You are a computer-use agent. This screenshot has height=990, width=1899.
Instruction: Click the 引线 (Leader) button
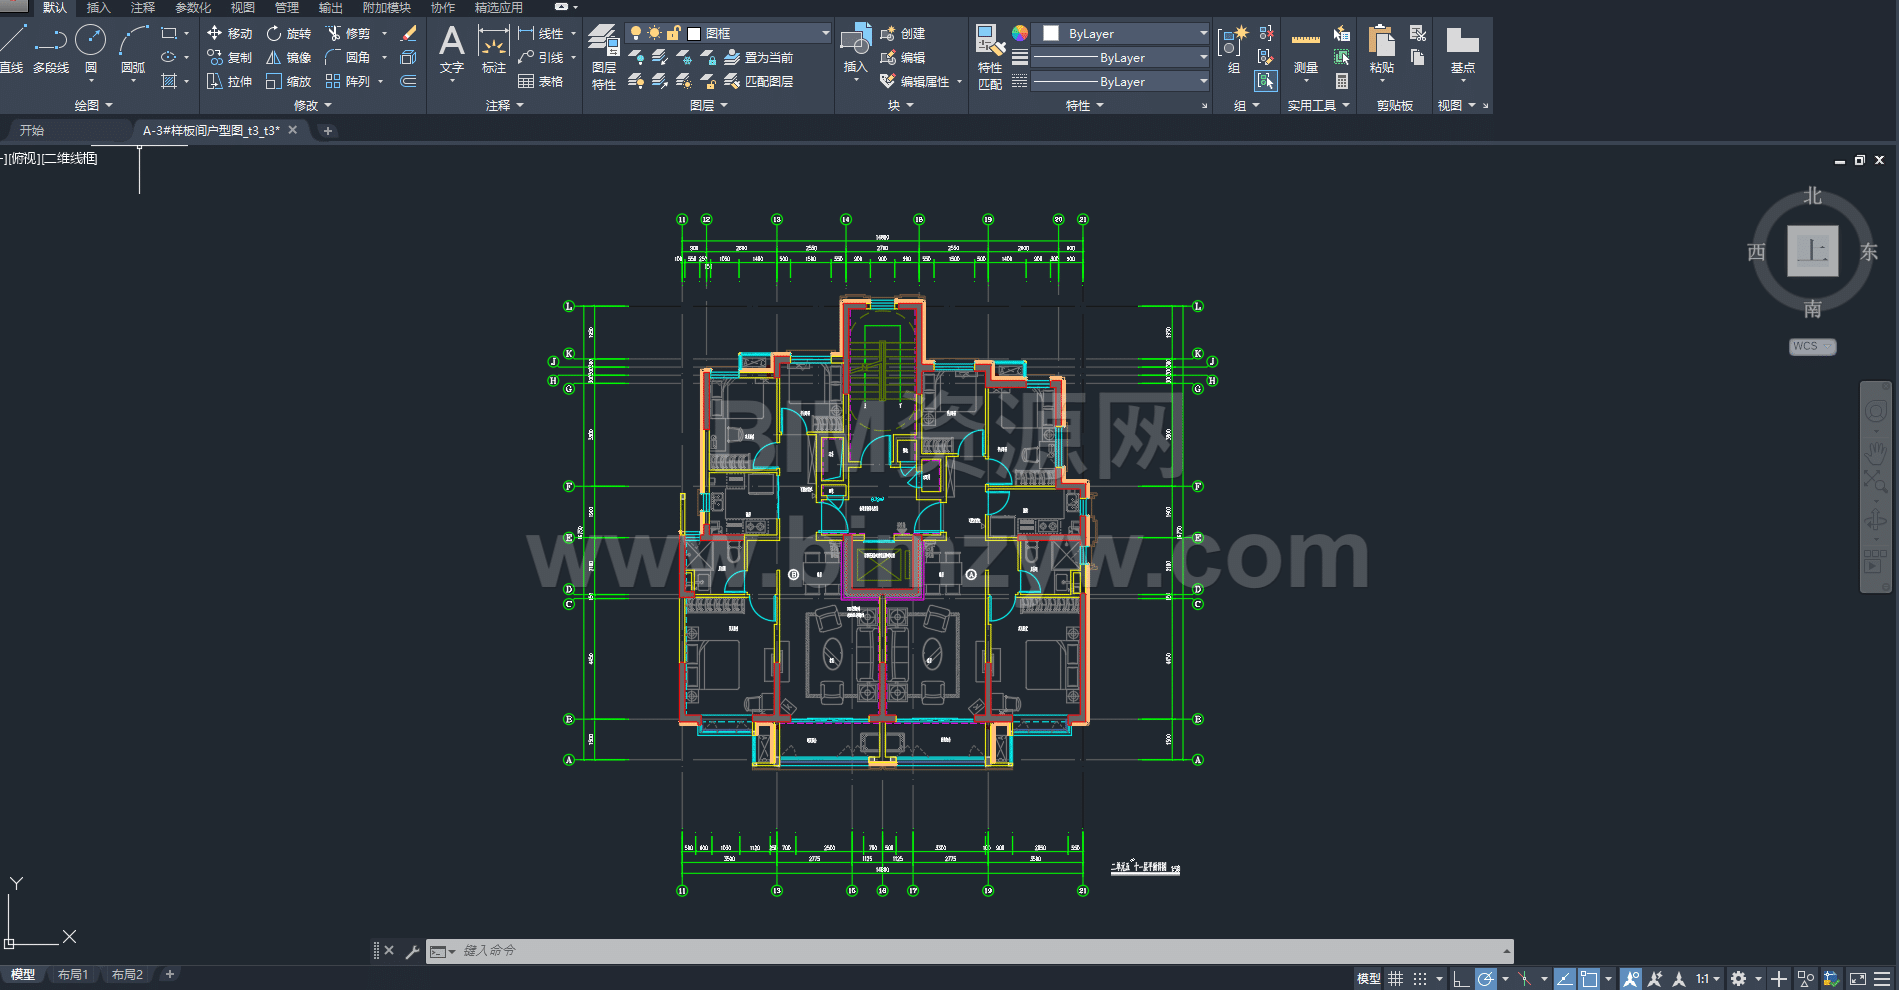click(x=541, y=57)
